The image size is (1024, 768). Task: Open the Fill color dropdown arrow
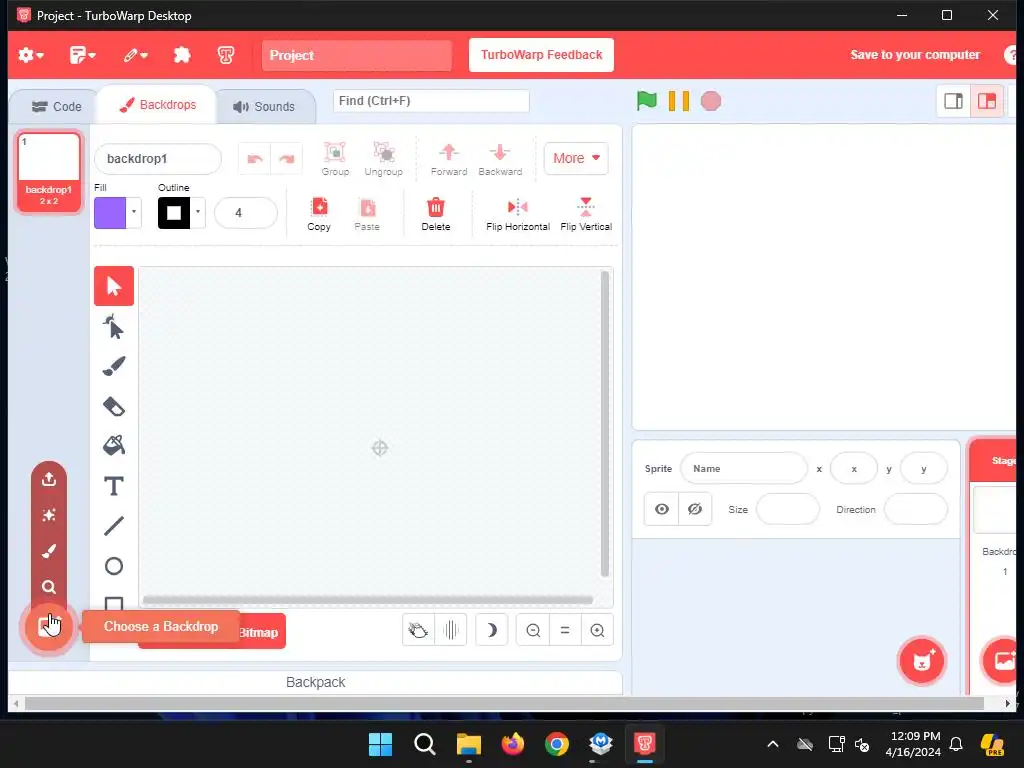click(x=134, y=212)
